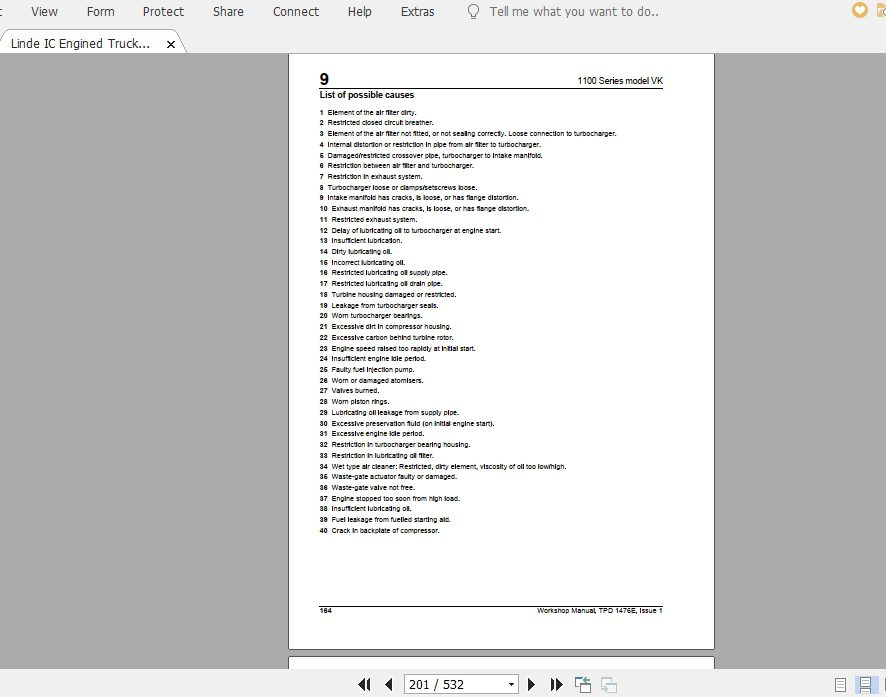This screenshot has width=886, height=697.
Task: Click the 'Tell me what you want to do' search field
Action: [574, 11]
